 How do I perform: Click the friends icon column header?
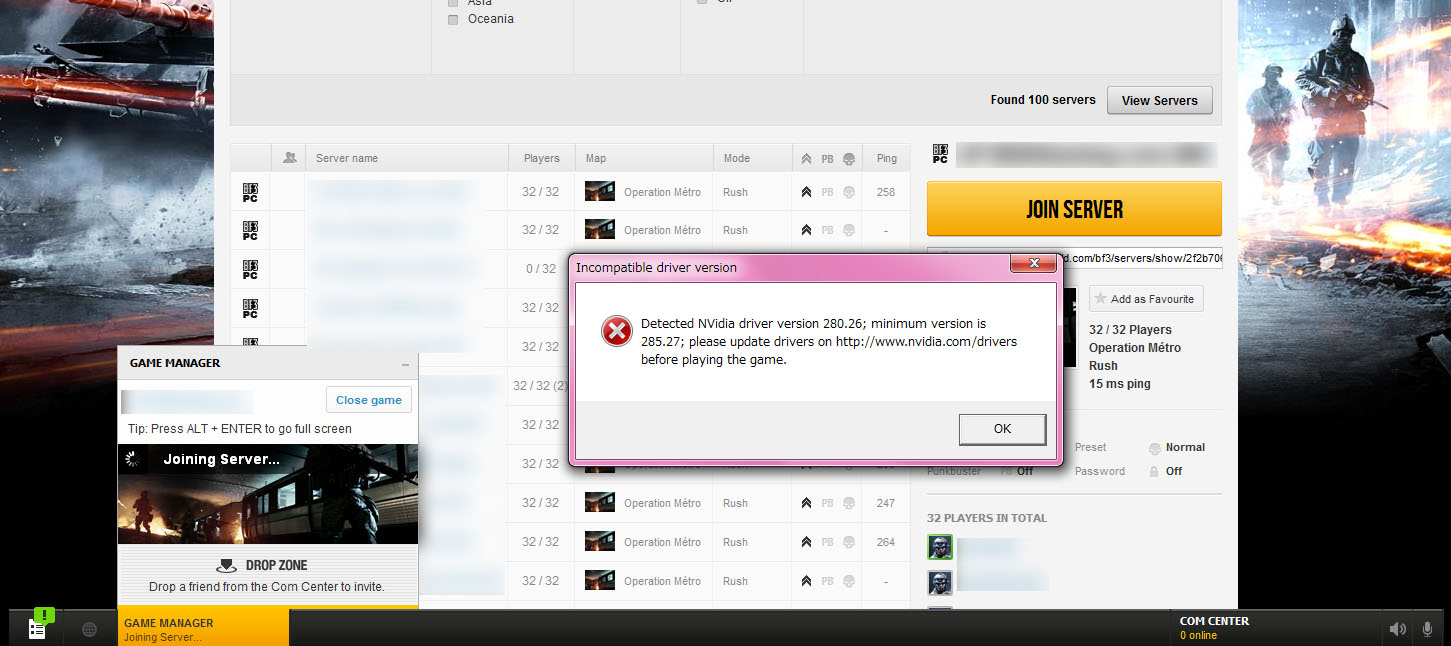[290, 158]
